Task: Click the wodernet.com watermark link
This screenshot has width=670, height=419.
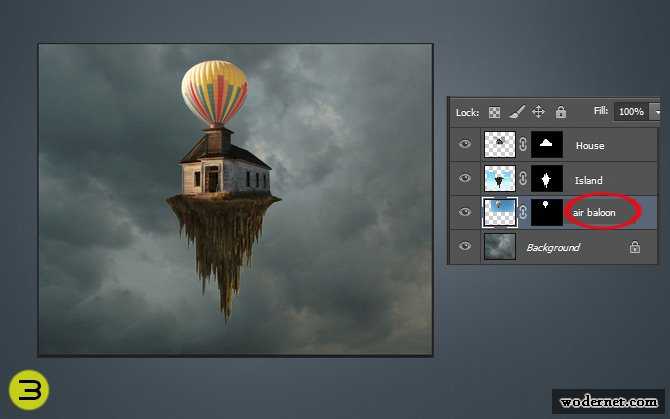Action: (x=607, y=402)
